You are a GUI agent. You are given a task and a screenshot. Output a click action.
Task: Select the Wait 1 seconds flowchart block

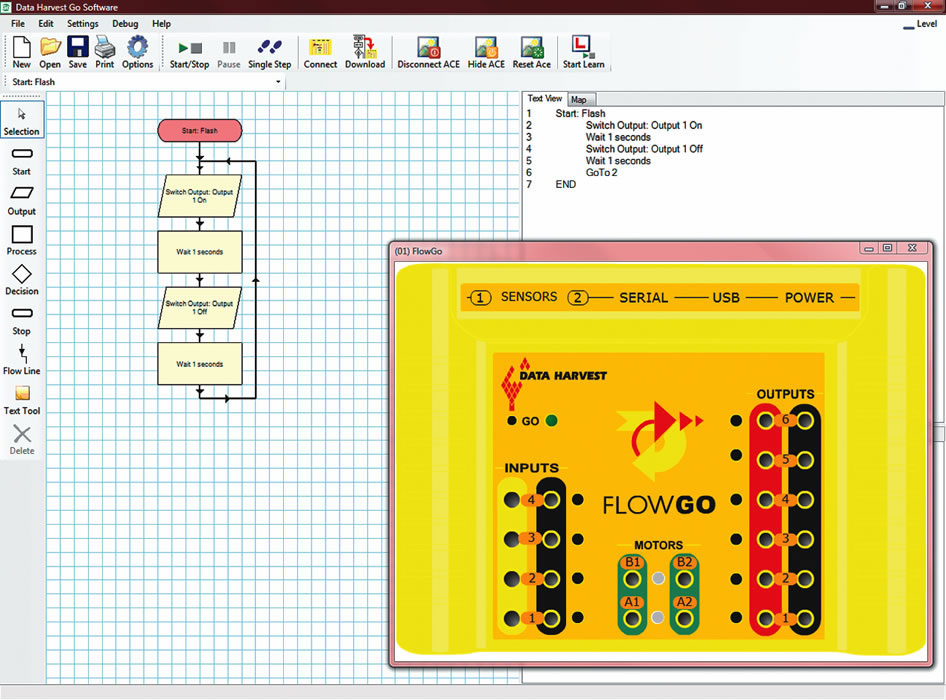[x=199, y=252]
